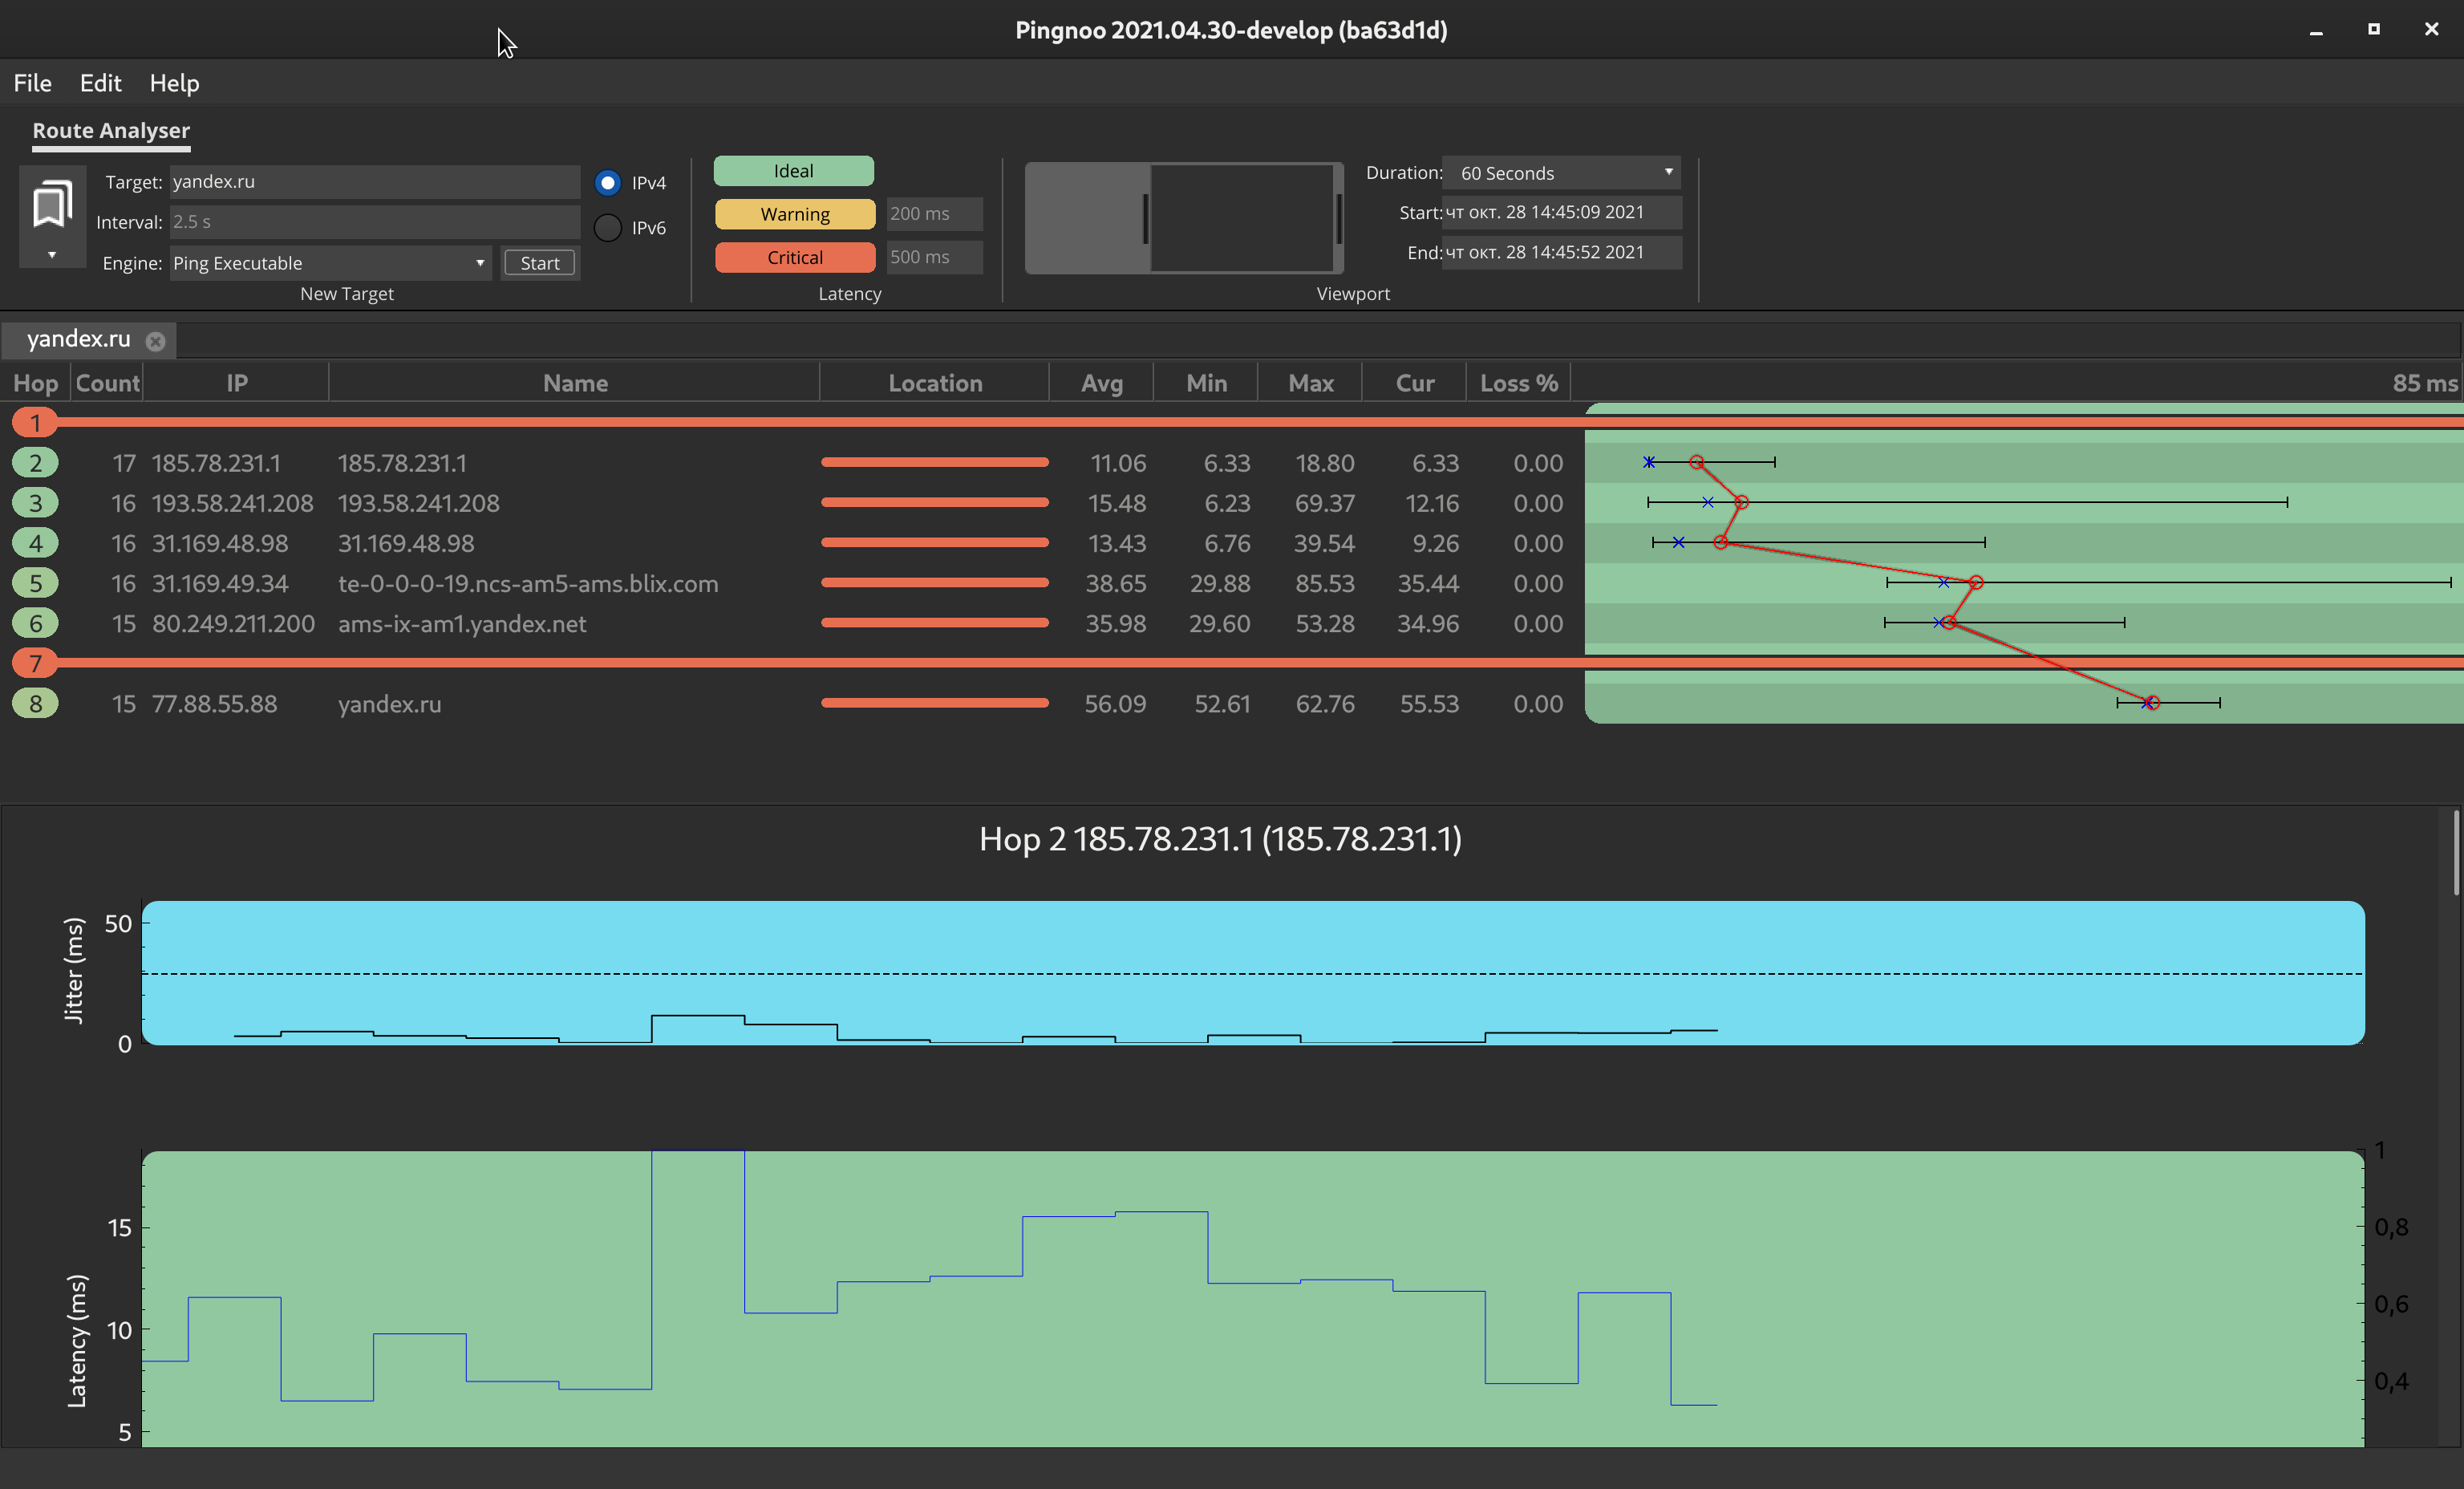Image resolution: width=2464 pixels, height=1489 pixels.
Task: Switch to IPv6 protocol
Action: 607,227
